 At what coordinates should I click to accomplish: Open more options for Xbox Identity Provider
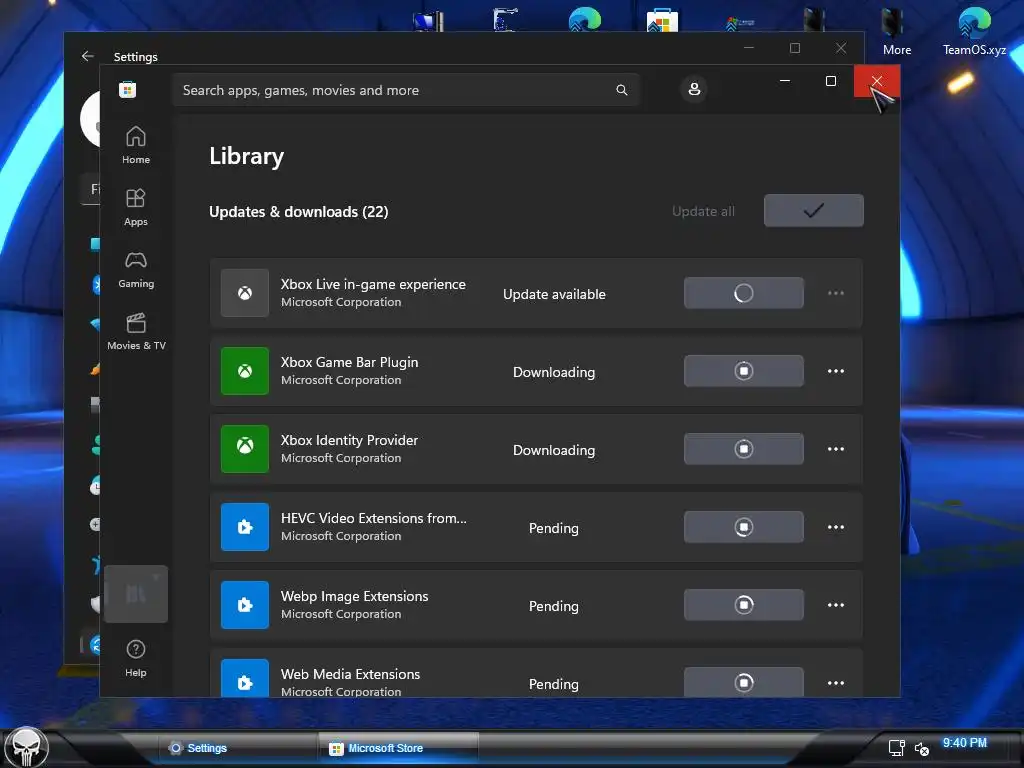pyautogui.click(x=836, y=449)
